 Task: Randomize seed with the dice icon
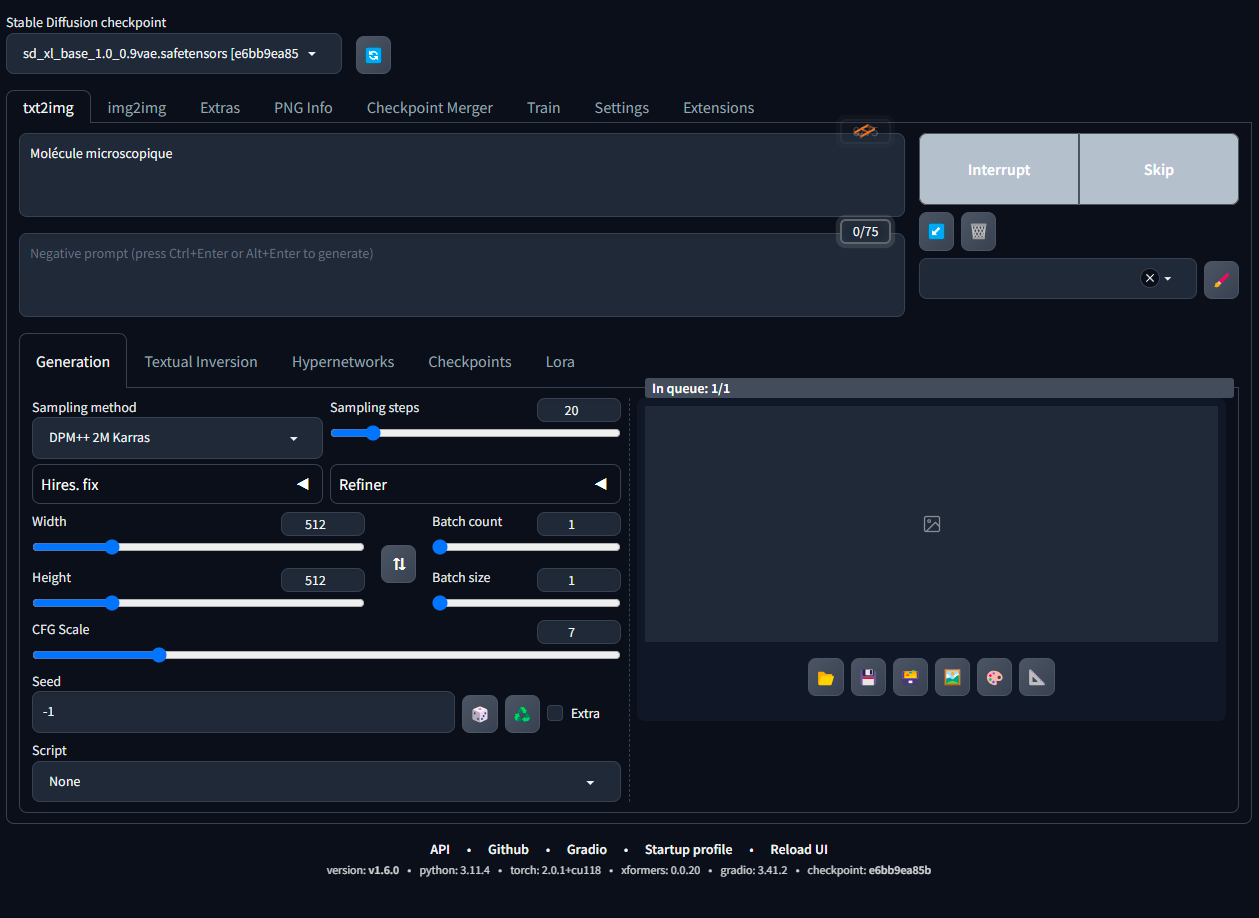tap(480, 714)
